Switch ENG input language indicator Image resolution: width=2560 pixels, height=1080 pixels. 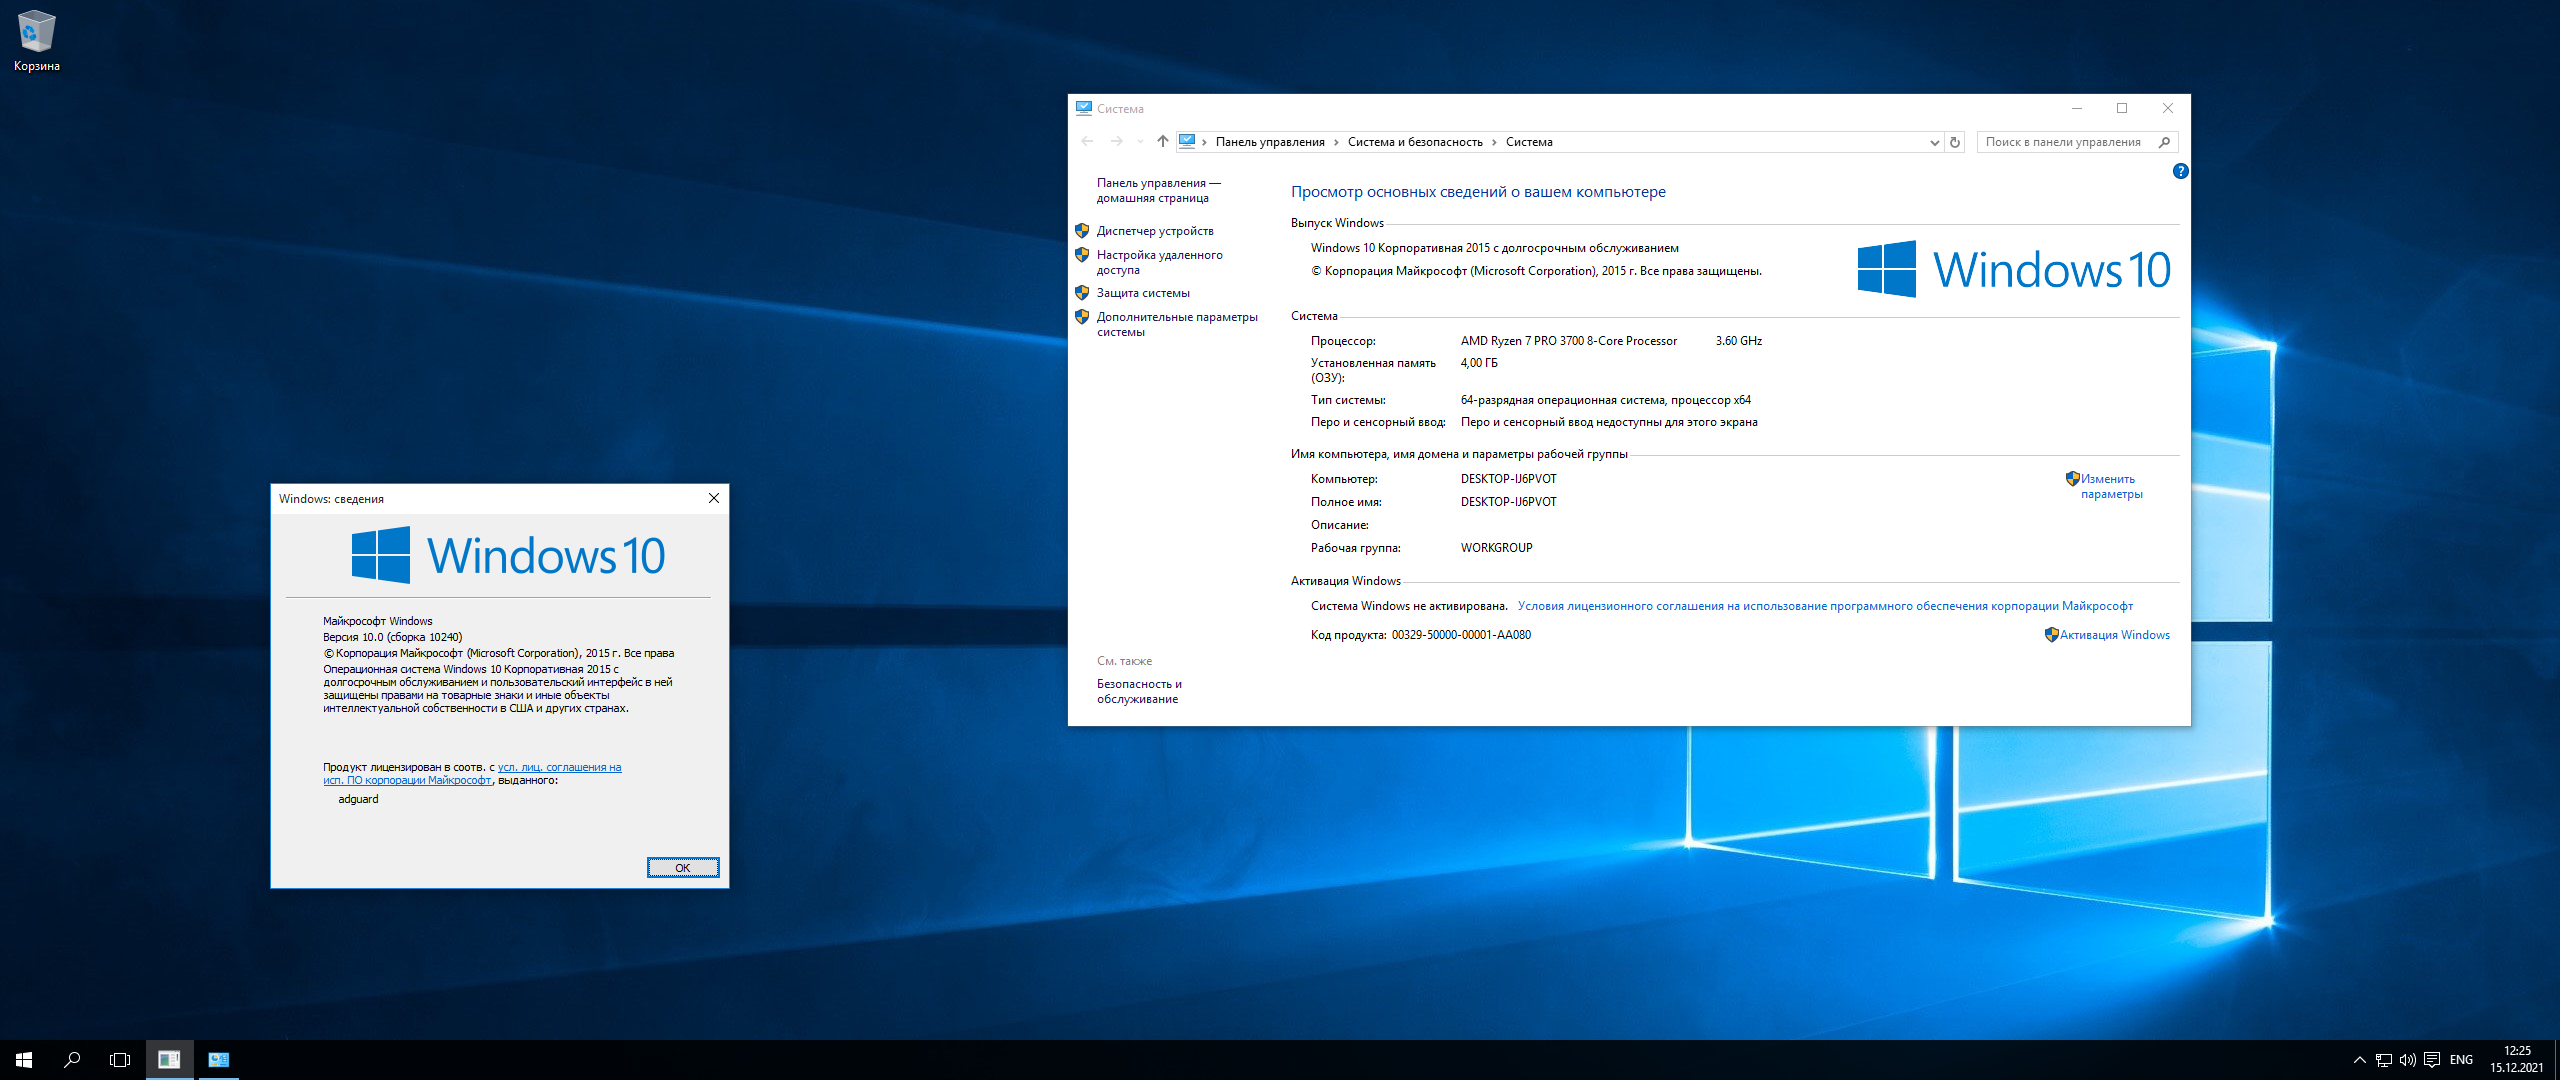2462,1060
